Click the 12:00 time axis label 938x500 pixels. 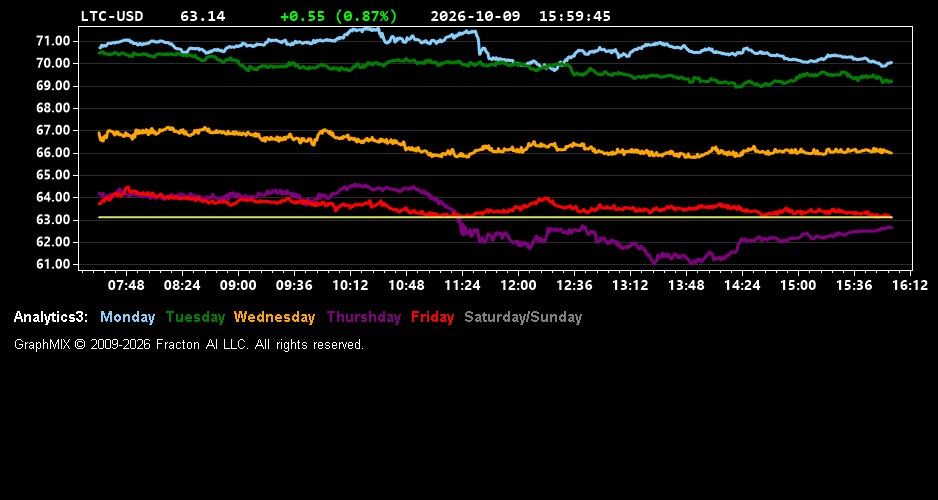518,286
